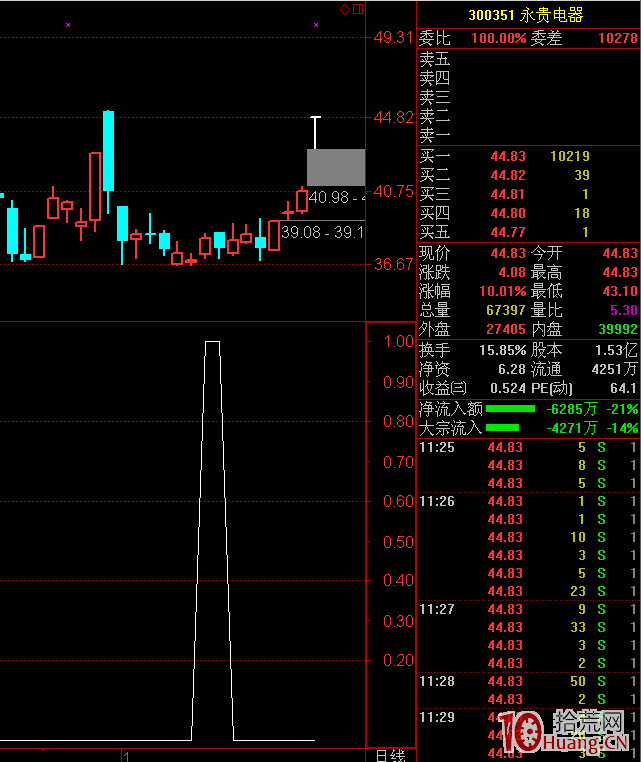Click the 11:26 tick time label
This screenshot has height=762, width=641.
click(437, 501)
